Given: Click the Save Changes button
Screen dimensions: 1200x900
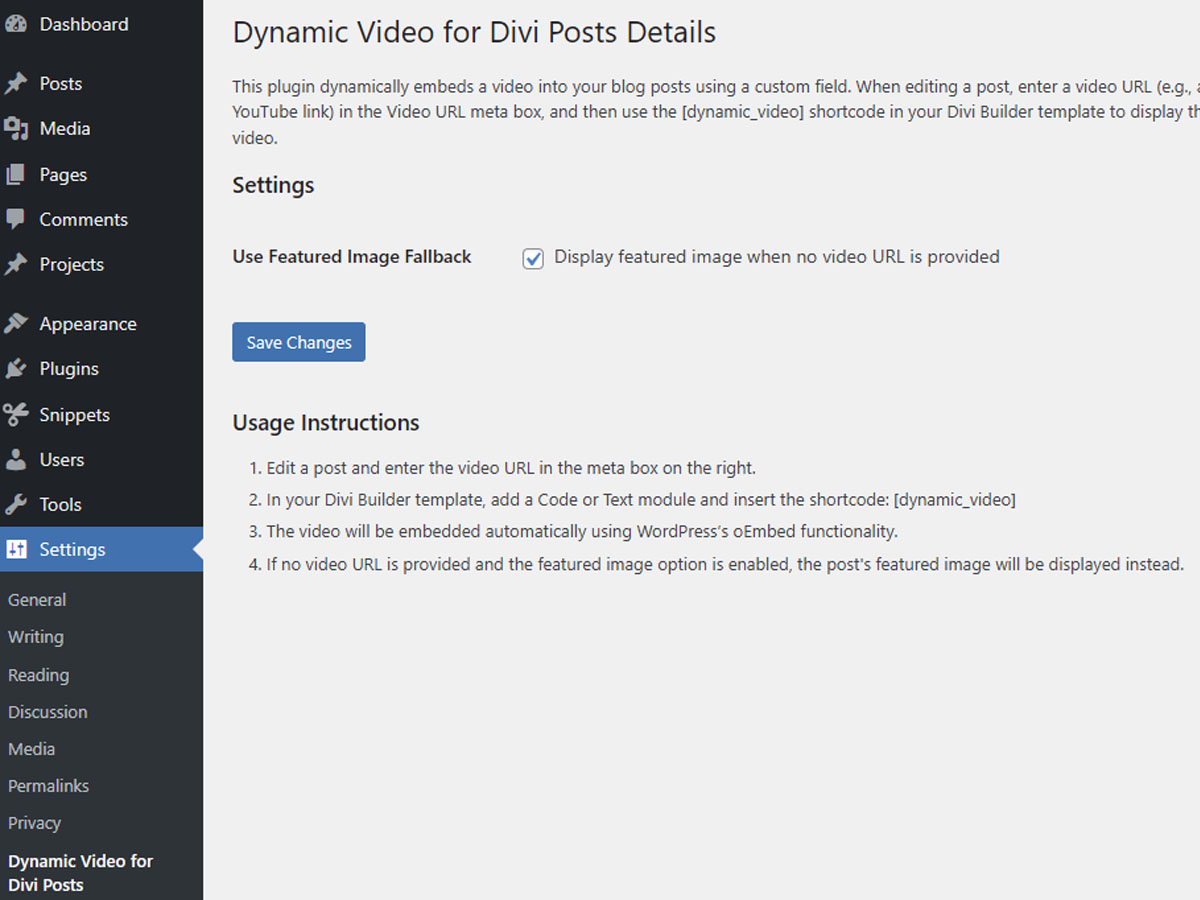Looking at the screenshot, I should pyautogui.click(x=299, y=342).
